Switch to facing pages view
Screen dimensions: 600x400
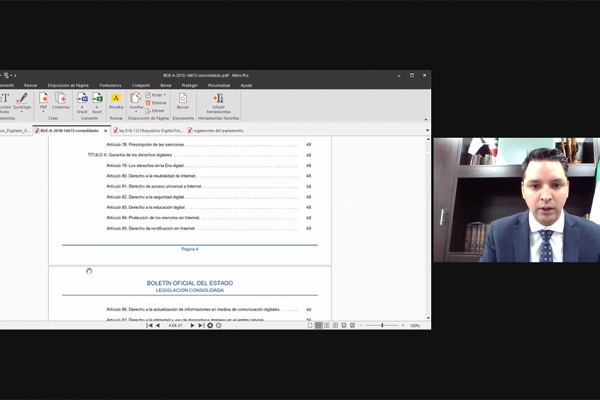327,325
